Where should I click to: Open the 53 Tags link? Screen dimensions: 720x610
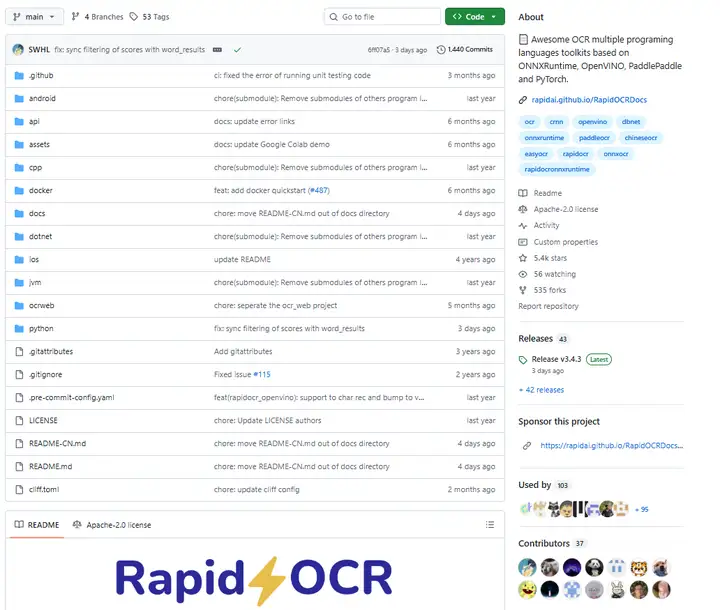pos(149,17)
